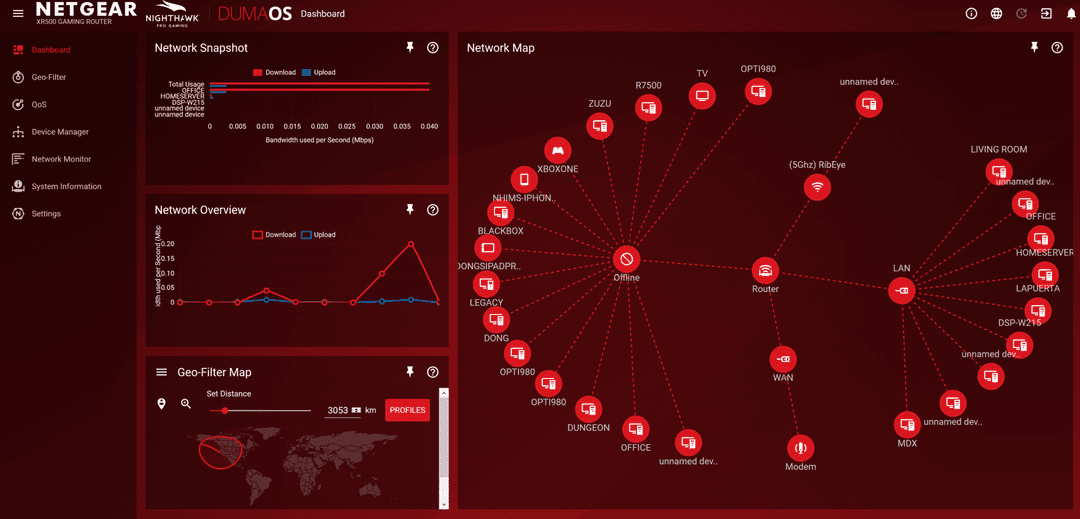
Task: Select the NHIMS-IPHON.. phone node
Action: [524, 180]
